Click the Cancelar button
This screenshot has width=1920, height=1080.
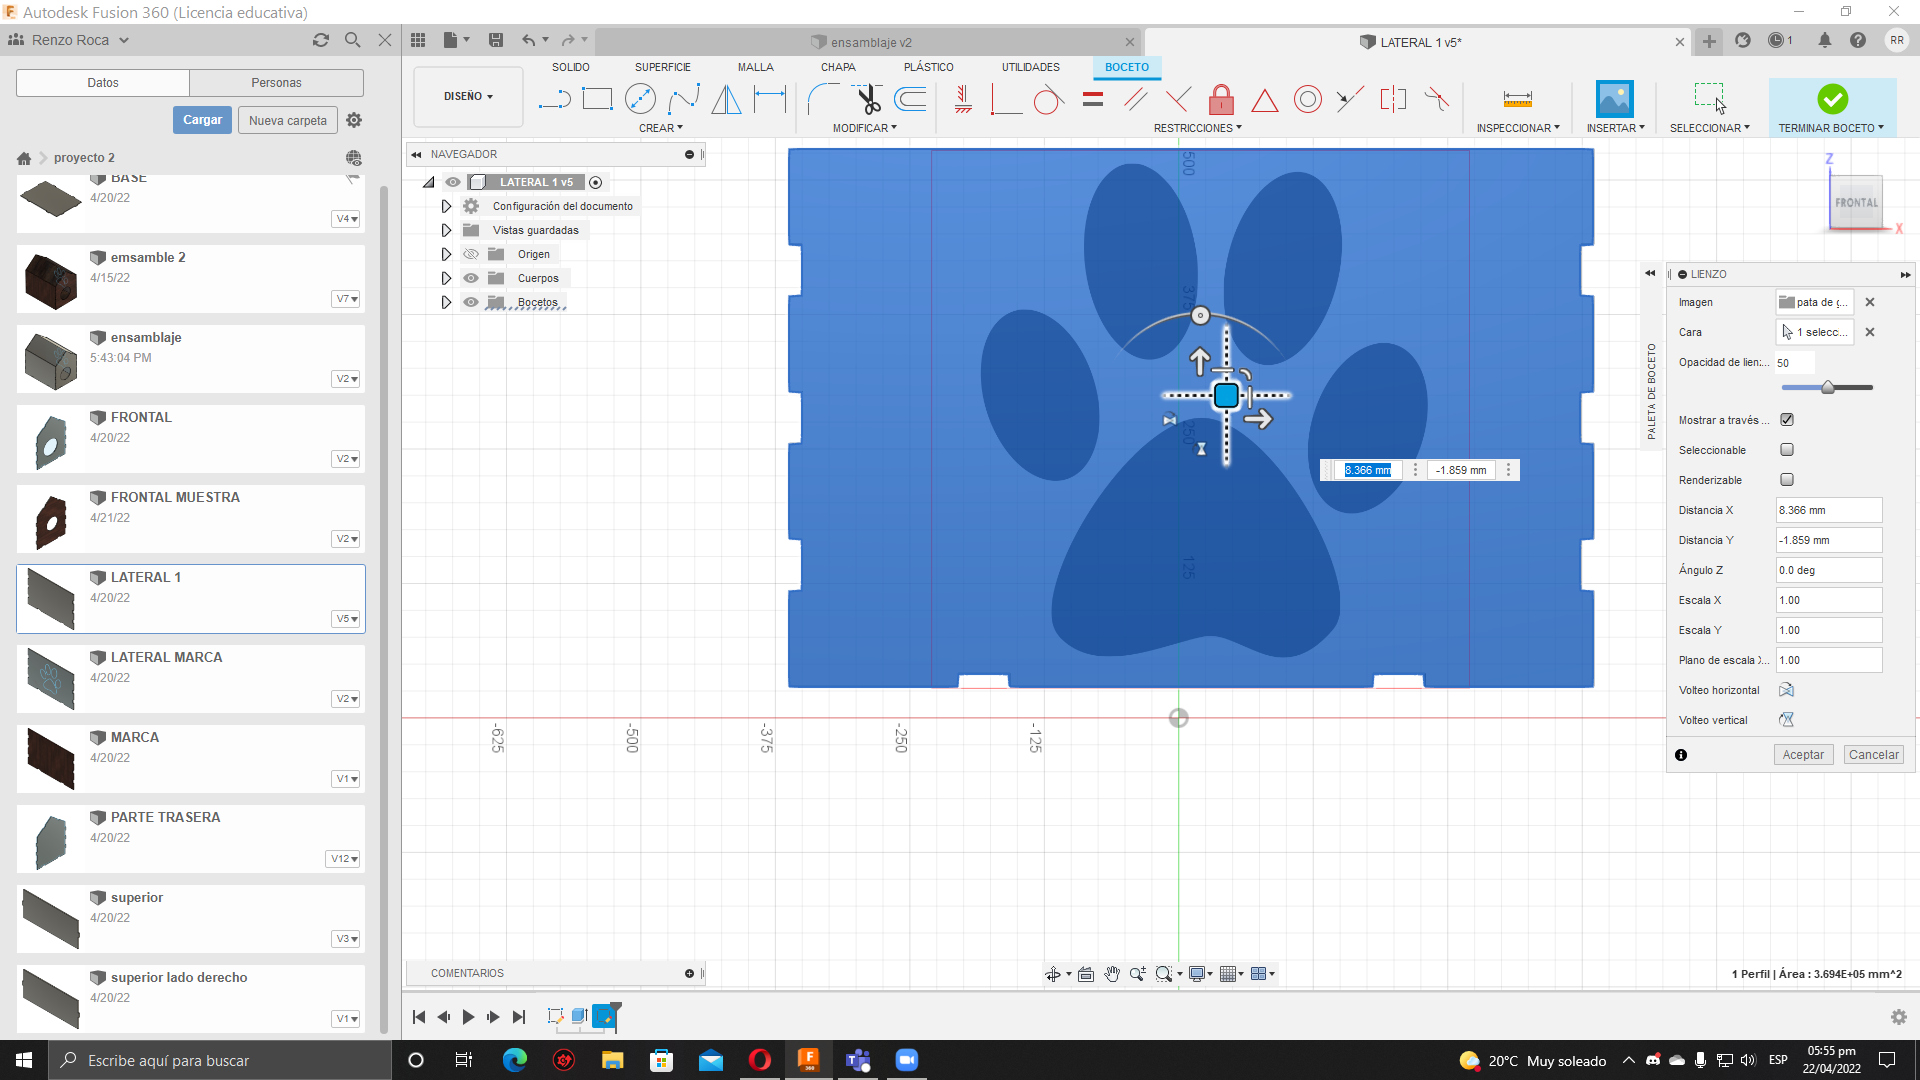[1874, 755]
